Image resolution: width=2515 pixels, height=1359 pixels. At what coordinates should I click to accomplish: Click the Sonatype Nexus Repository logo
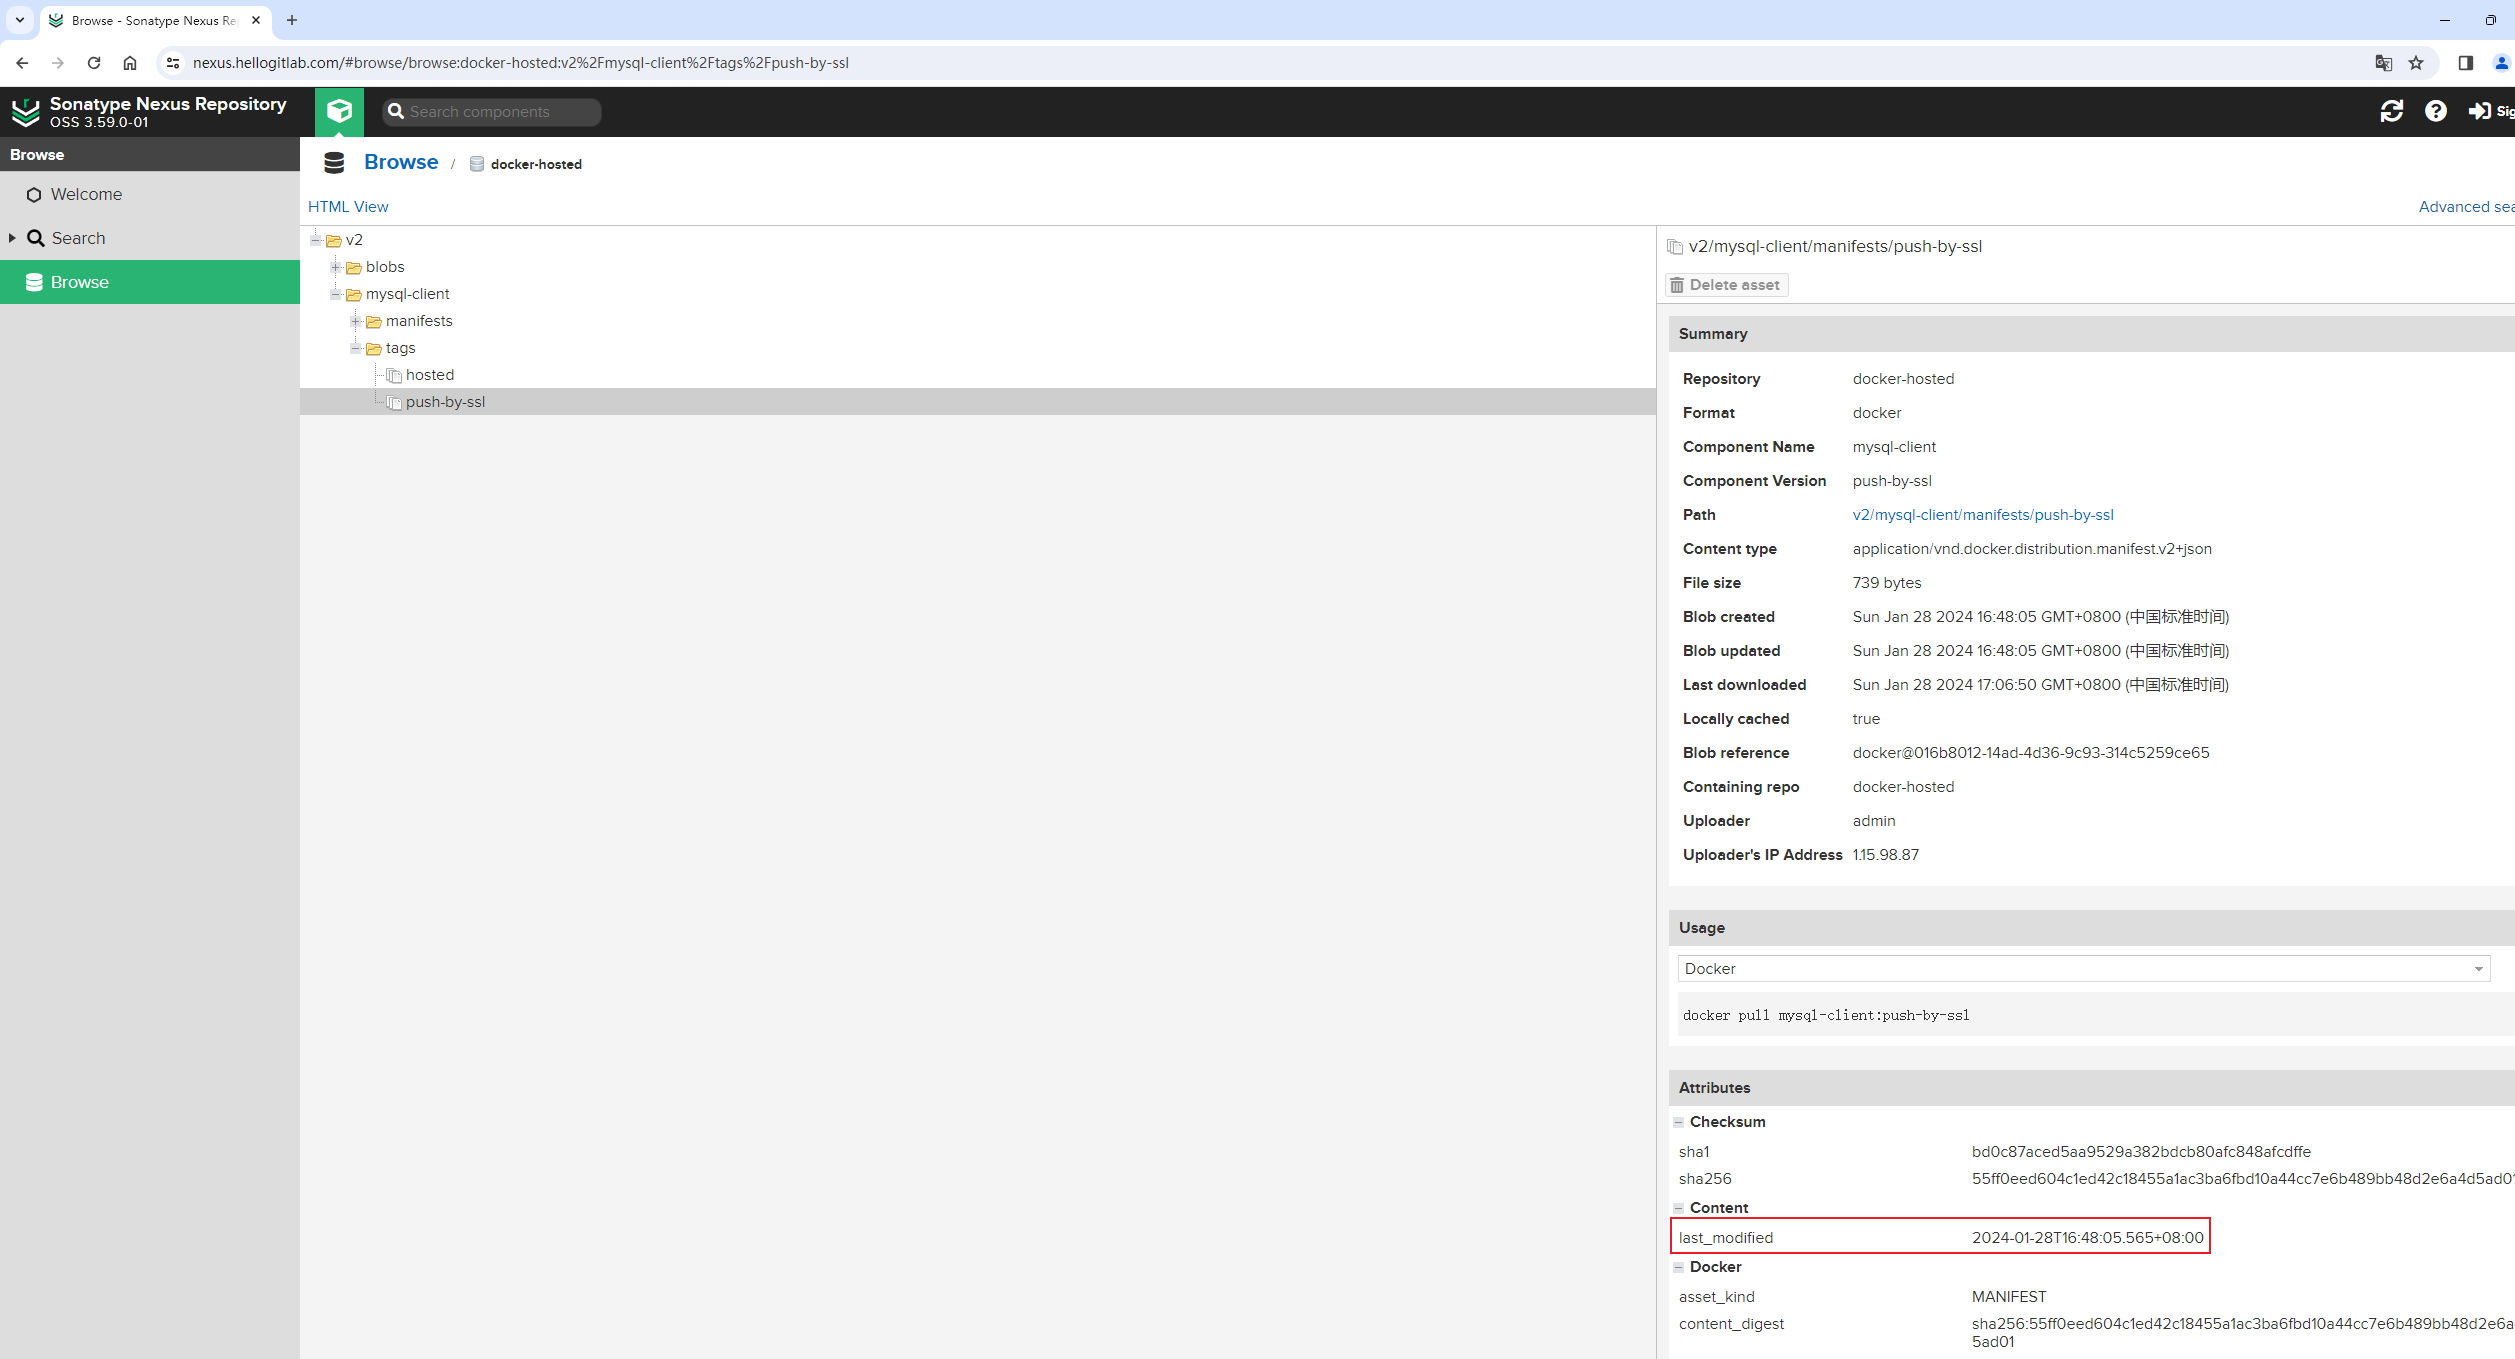point(26,112)
